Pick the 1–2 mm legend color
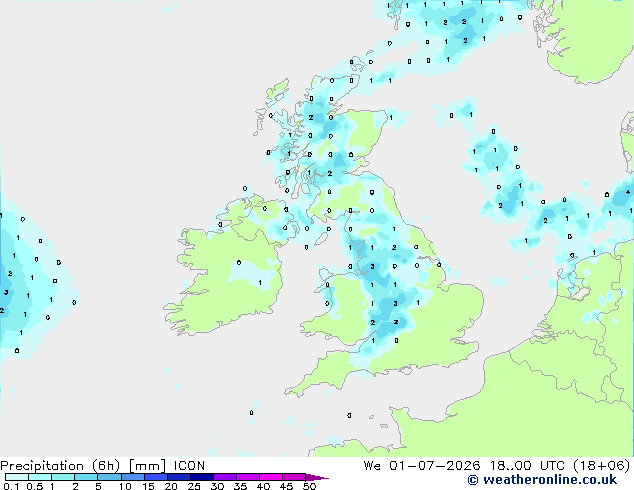This screenshot has height=490, width=634. (63, 477)
